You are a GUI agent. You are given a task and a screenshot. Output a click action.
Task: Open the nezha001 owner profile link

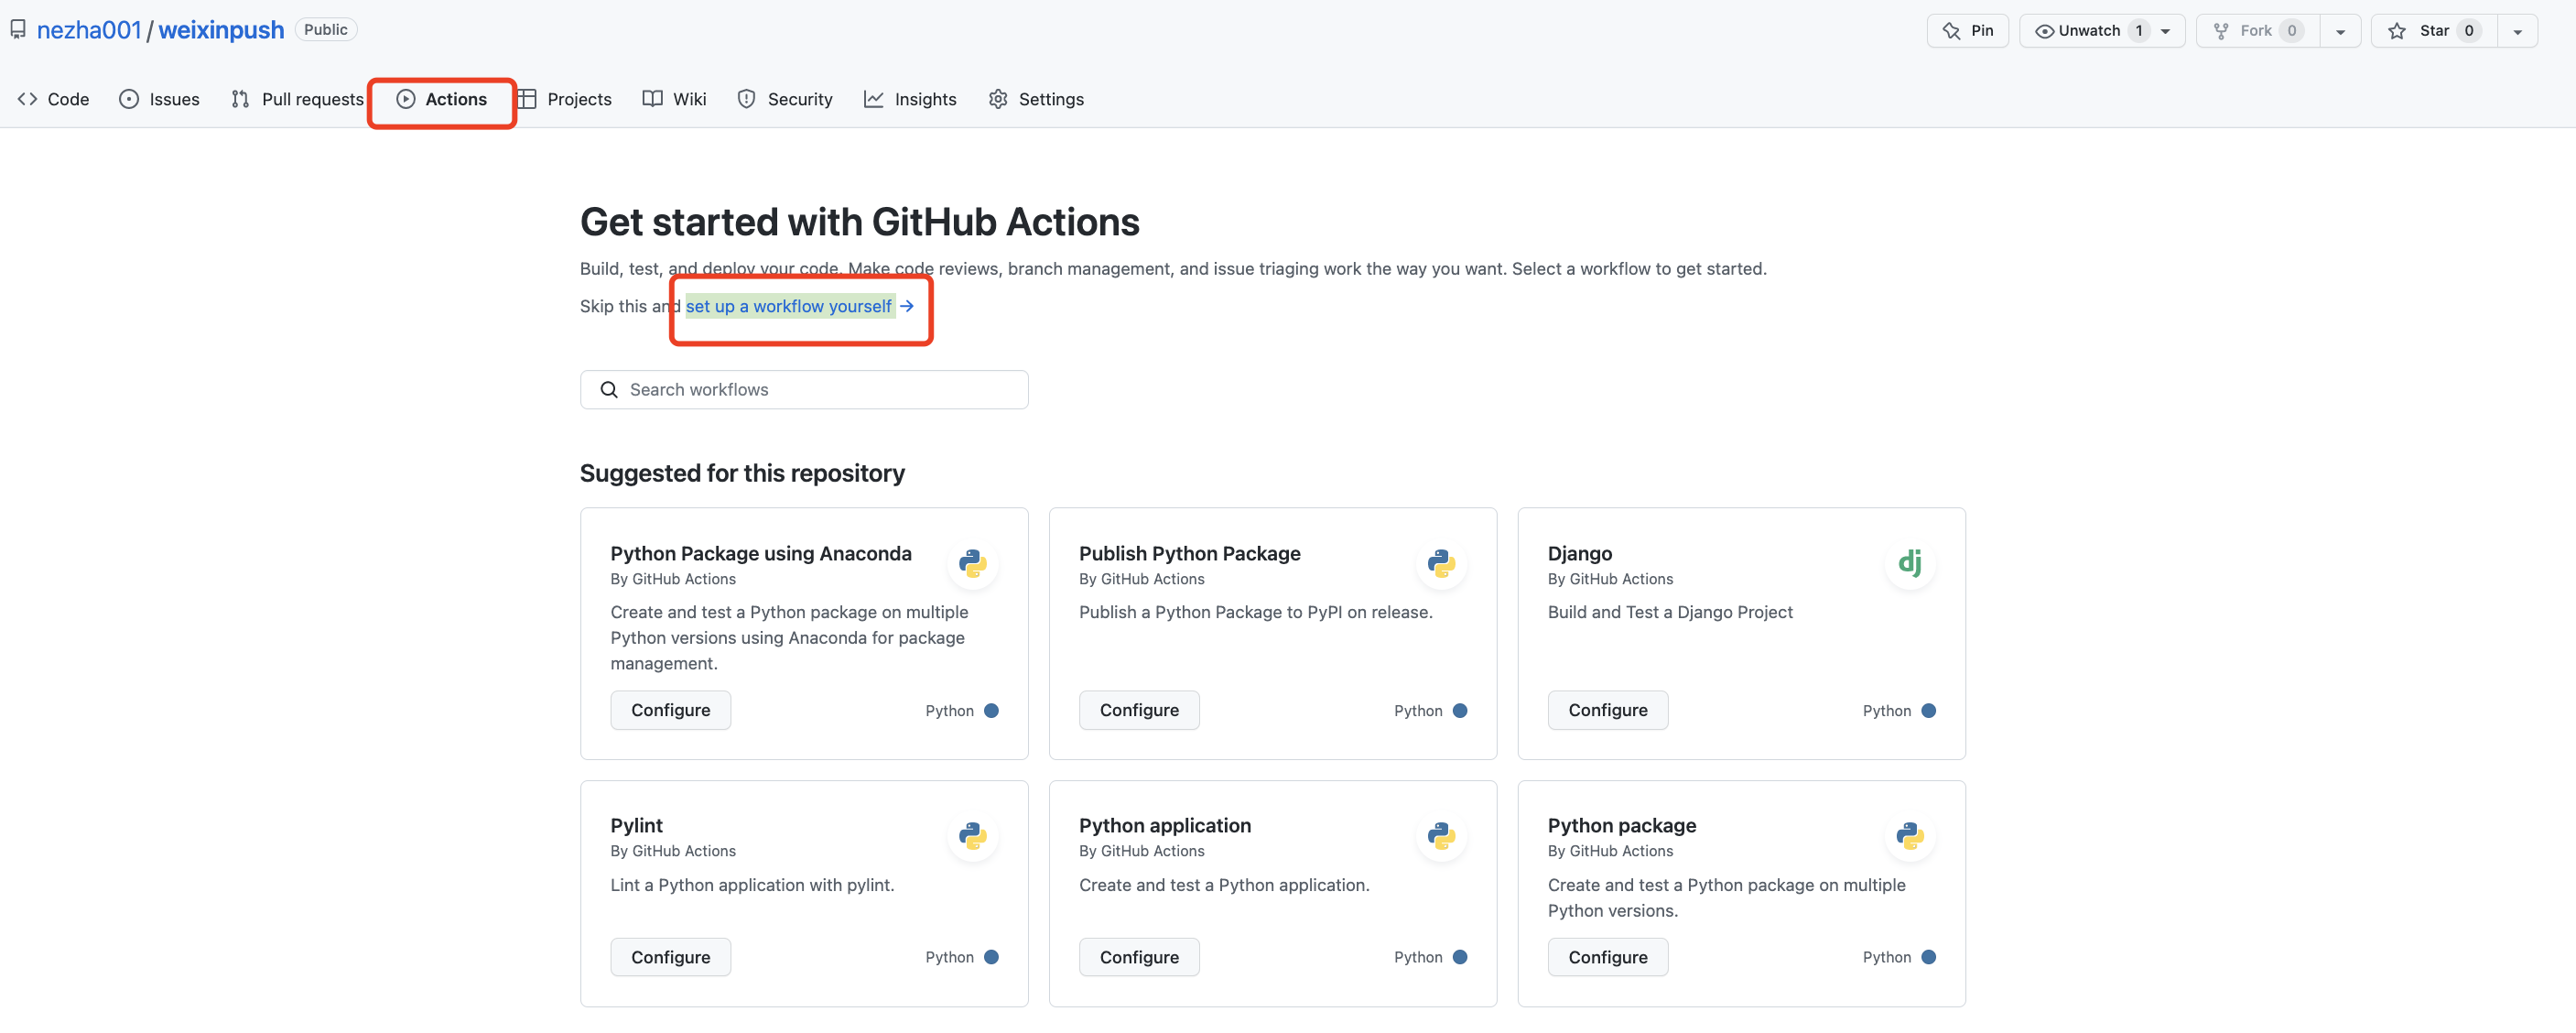(x=89, y=30)
